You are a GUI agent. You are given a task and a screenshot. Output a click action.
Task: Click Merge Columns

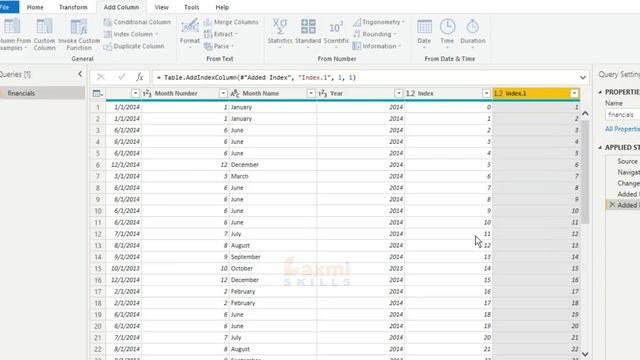pyautogui.click(x=231, y=22)
